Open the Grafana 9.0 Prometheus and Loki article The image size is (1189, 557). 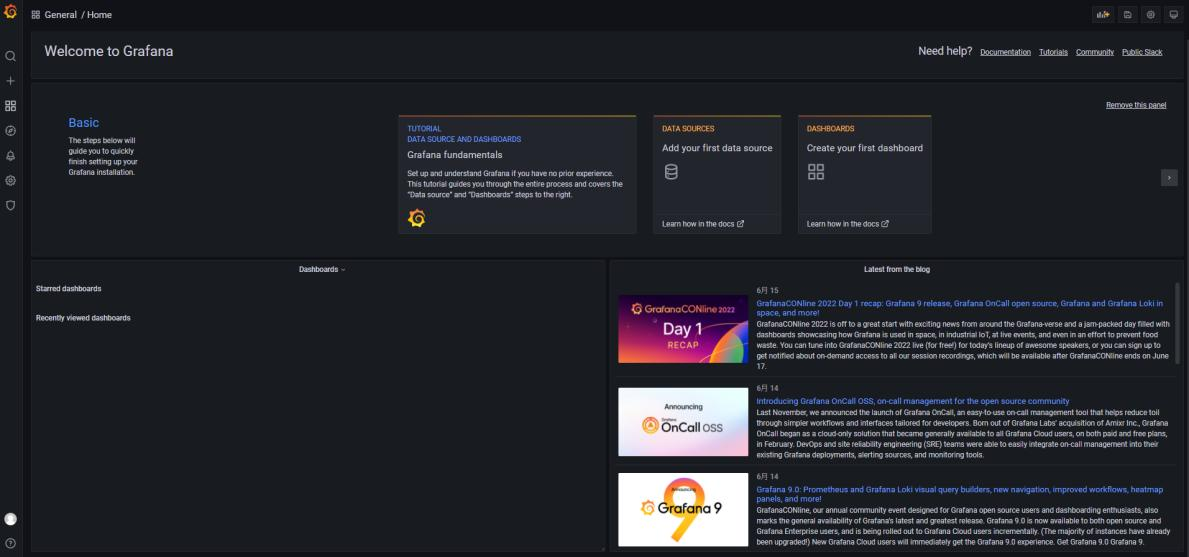click(960, 494)
